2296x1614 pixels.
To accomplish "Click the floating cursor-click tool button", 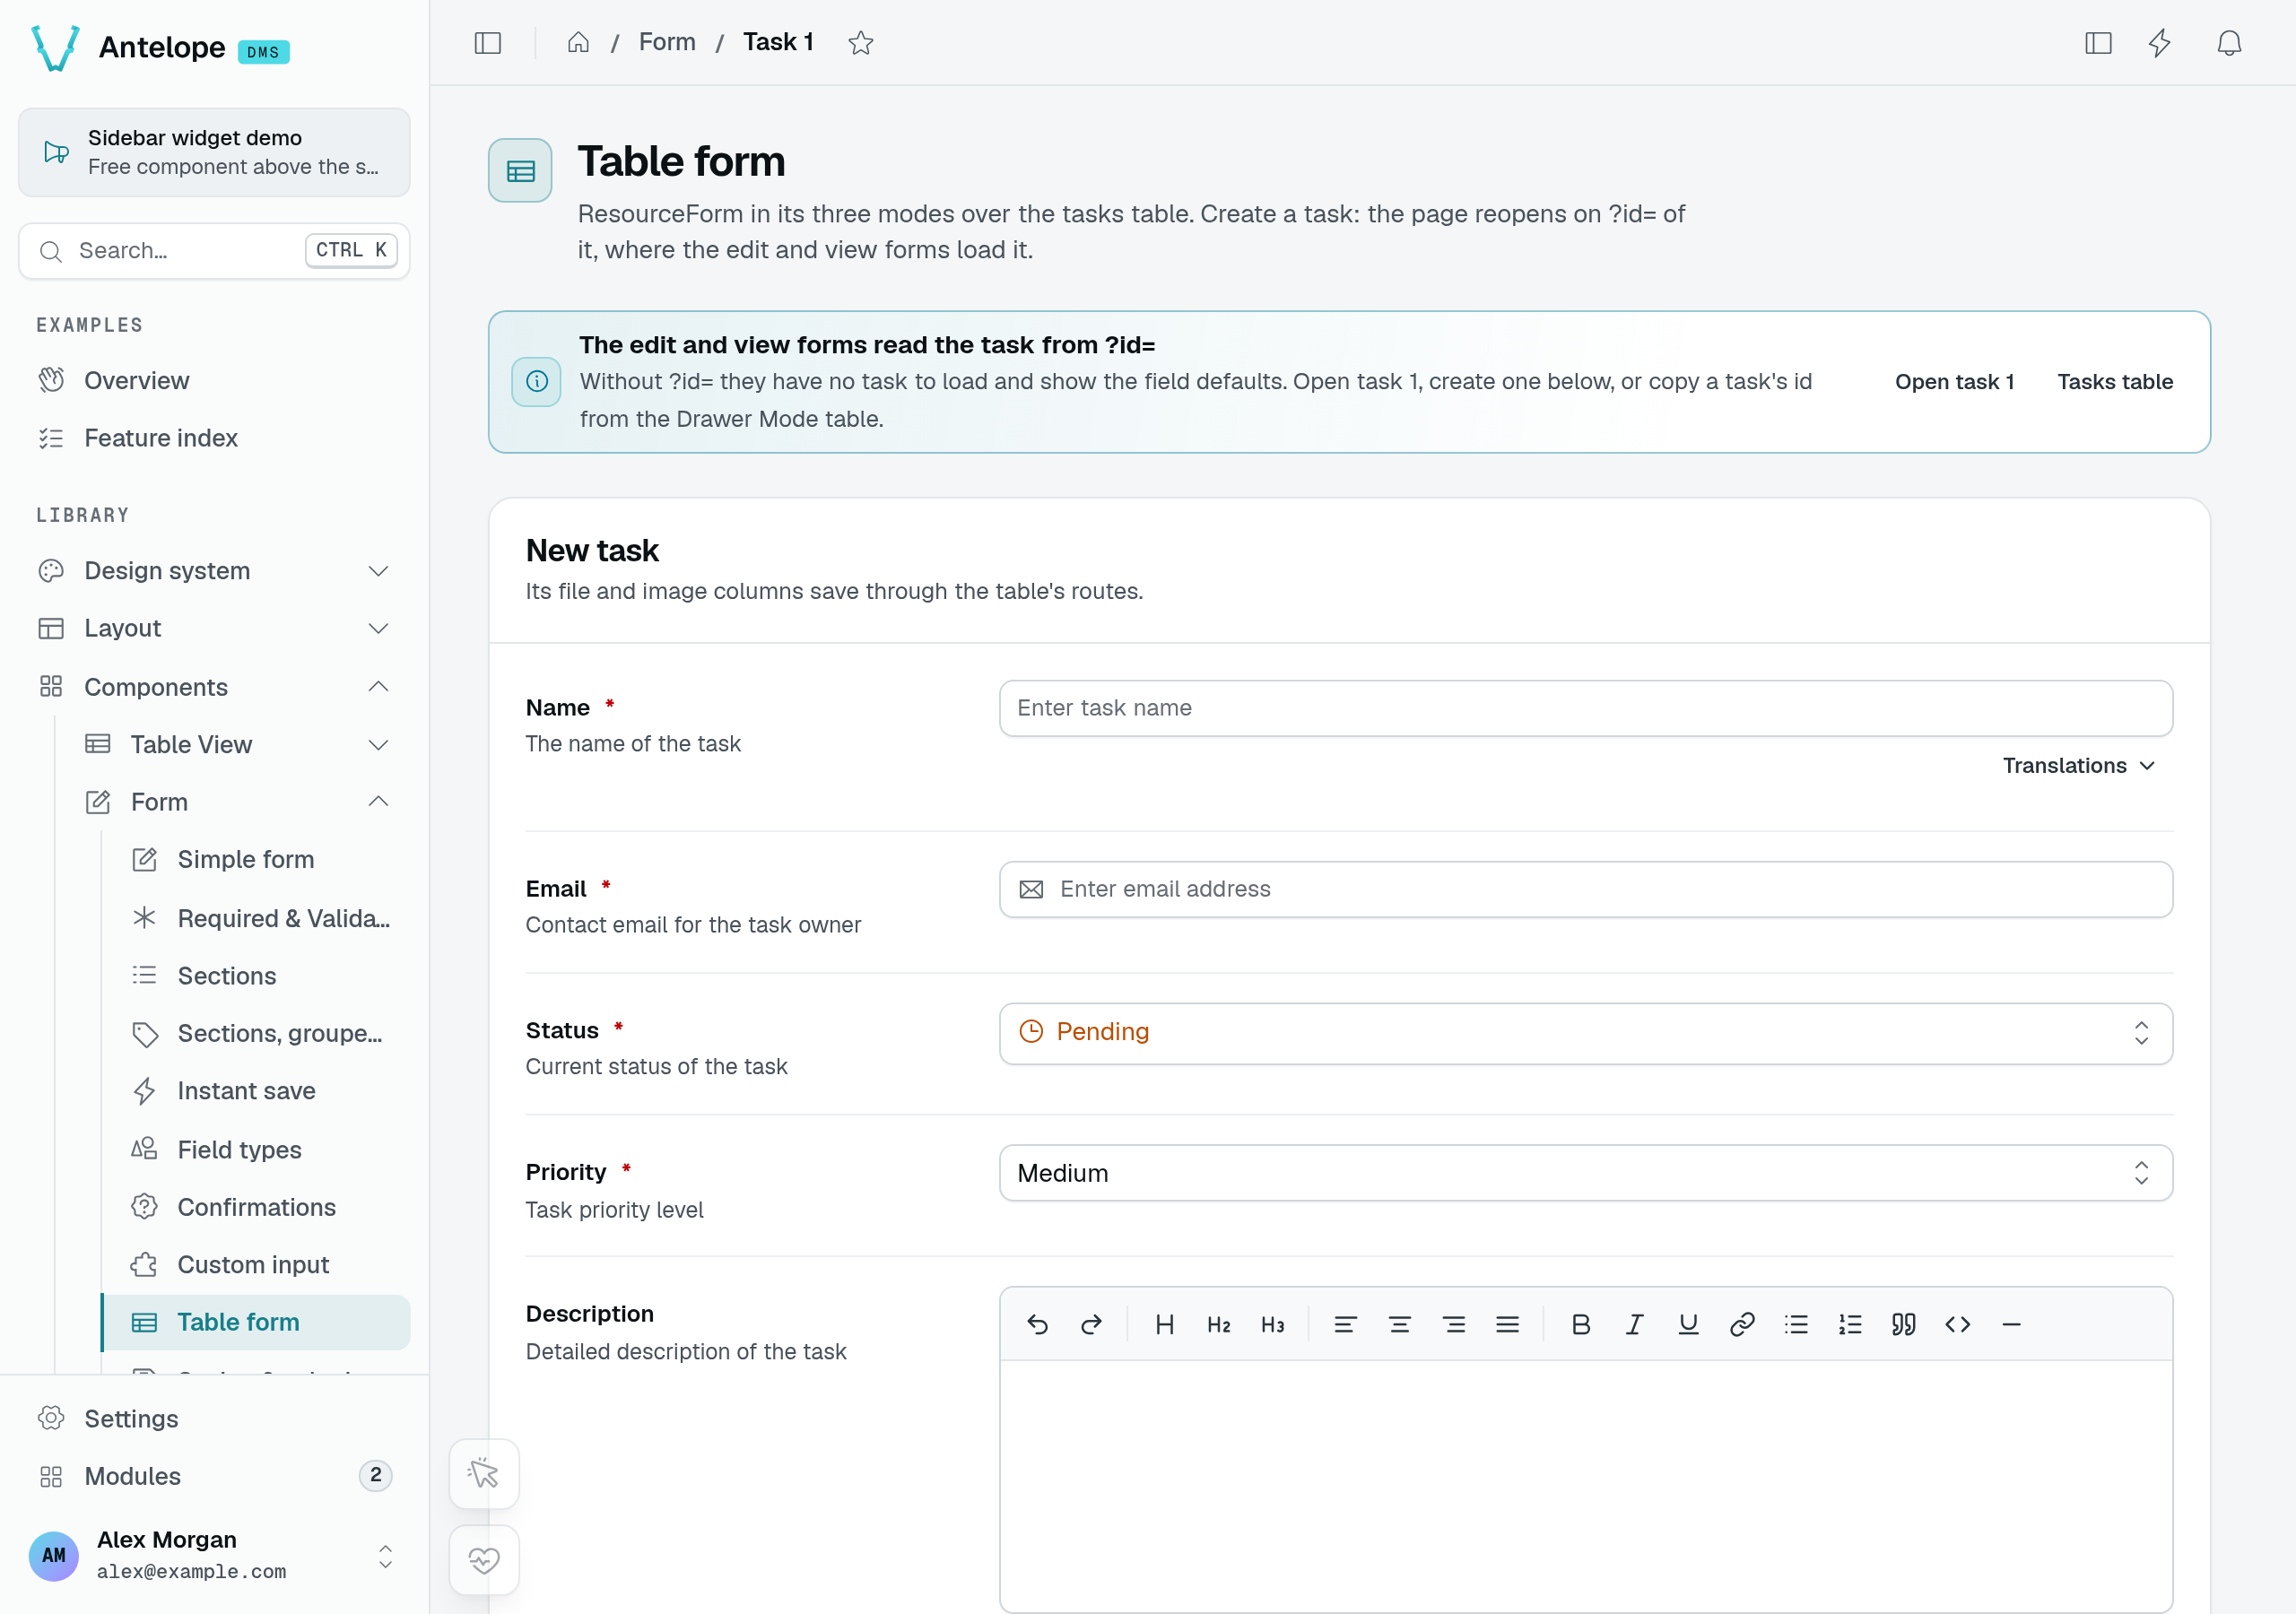I will click(x=484, y=1473).
